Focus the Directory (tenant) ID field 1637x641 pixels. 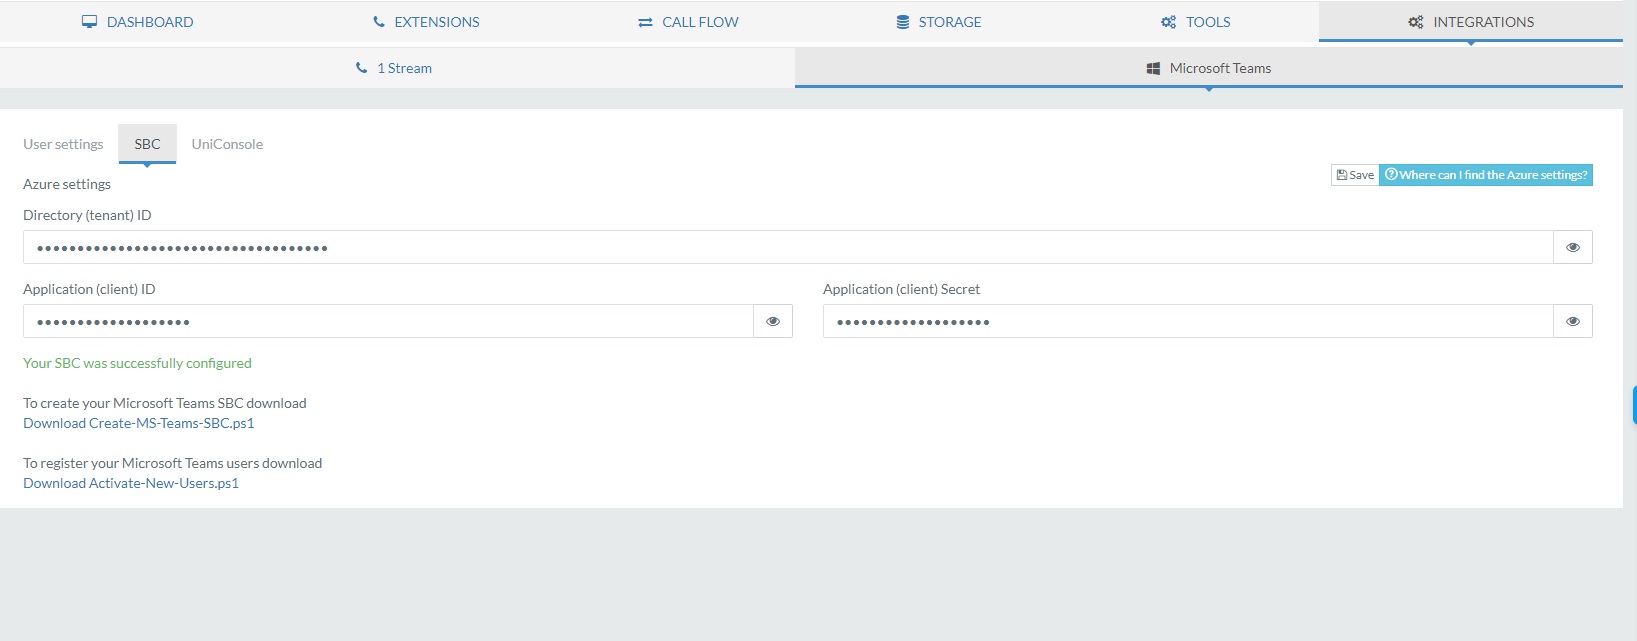pos(788,247)
